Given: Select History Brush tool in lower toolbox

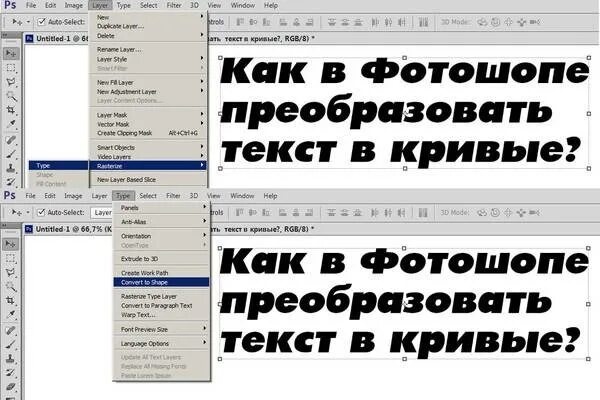Looking at the screenshot, I should pos(11,373).
